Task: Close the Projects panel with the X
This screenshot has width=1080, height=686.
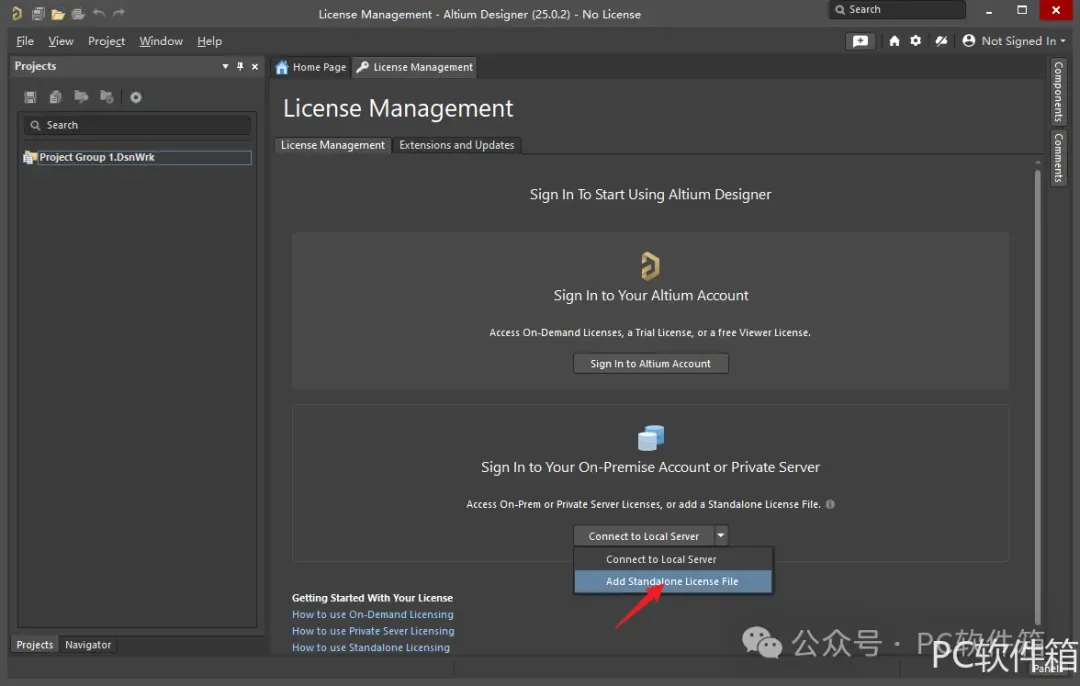Action: click(255, 67)
